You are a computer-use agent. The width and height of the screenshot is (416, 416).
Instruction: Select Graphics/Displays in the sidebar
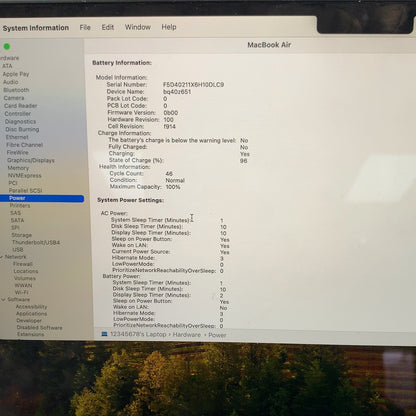click(x=31, y=160)
